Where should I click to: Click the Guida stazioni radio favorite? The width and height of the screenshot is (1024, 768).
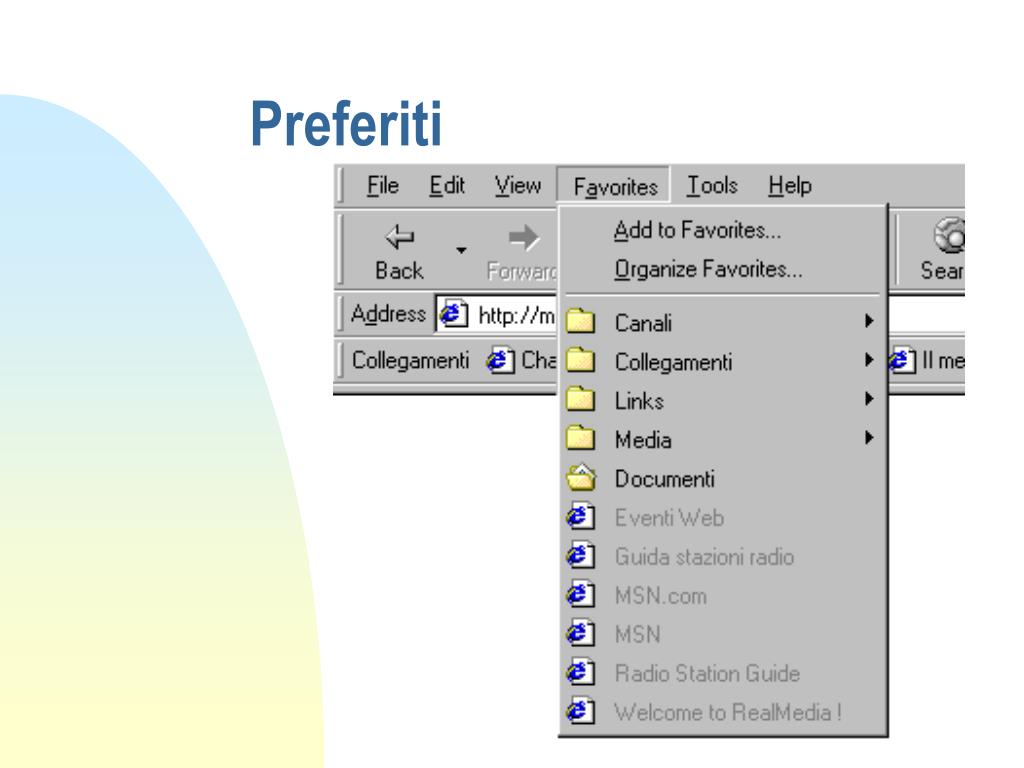(704, 557)
